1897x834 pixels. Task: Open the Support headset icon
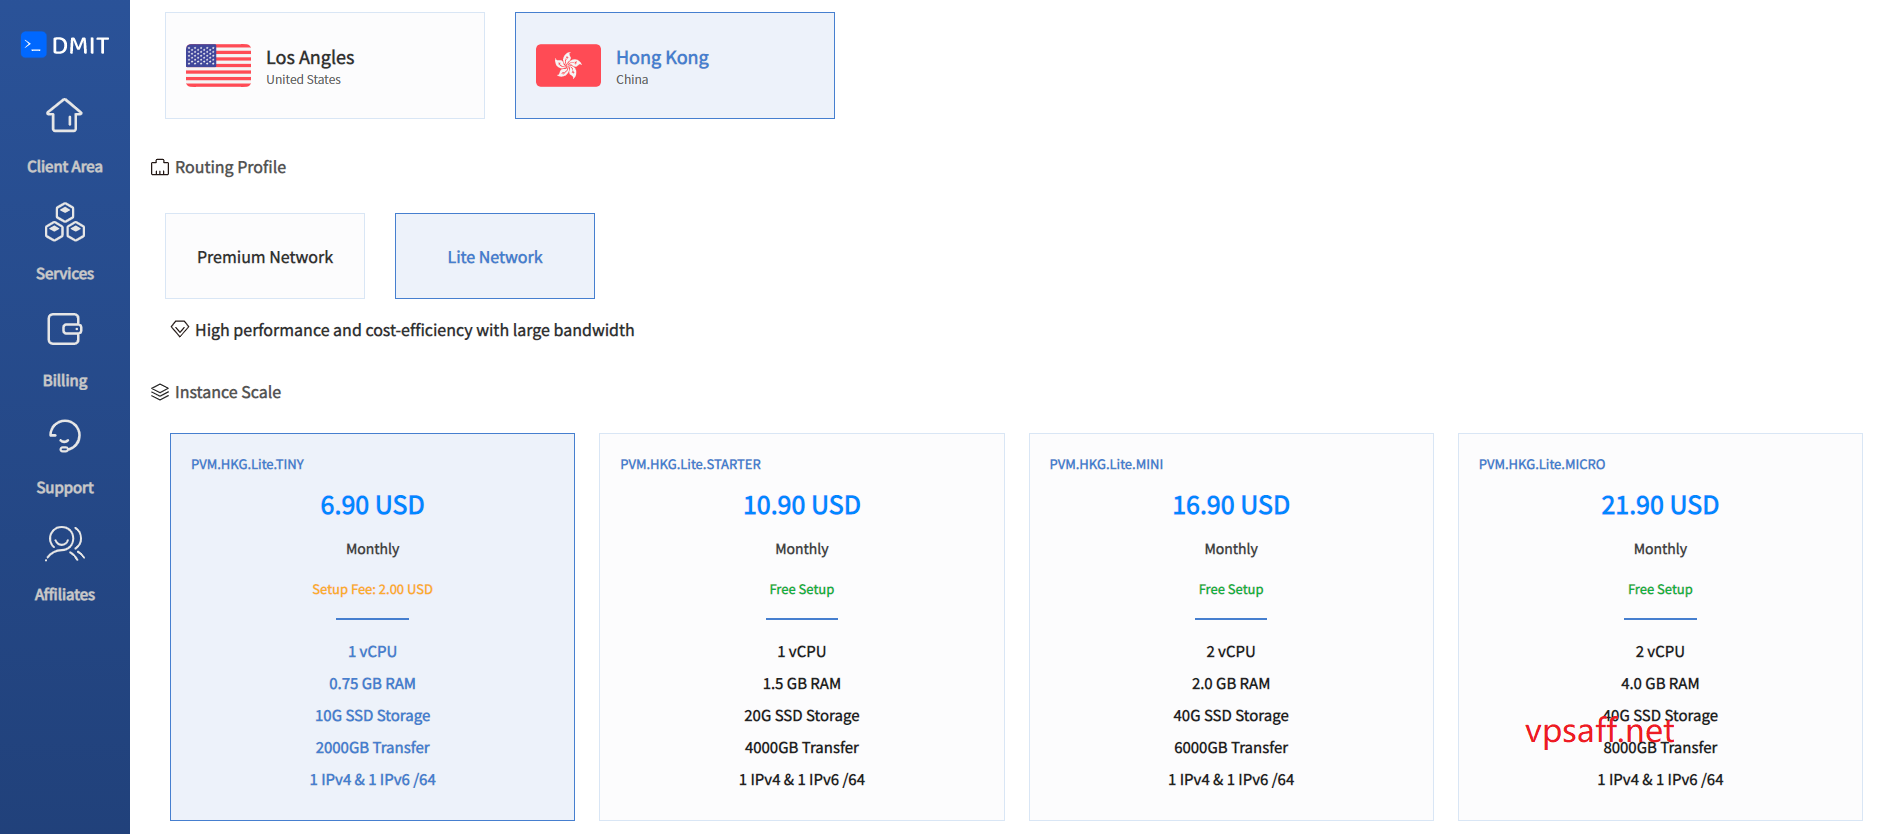click(64, 436)
